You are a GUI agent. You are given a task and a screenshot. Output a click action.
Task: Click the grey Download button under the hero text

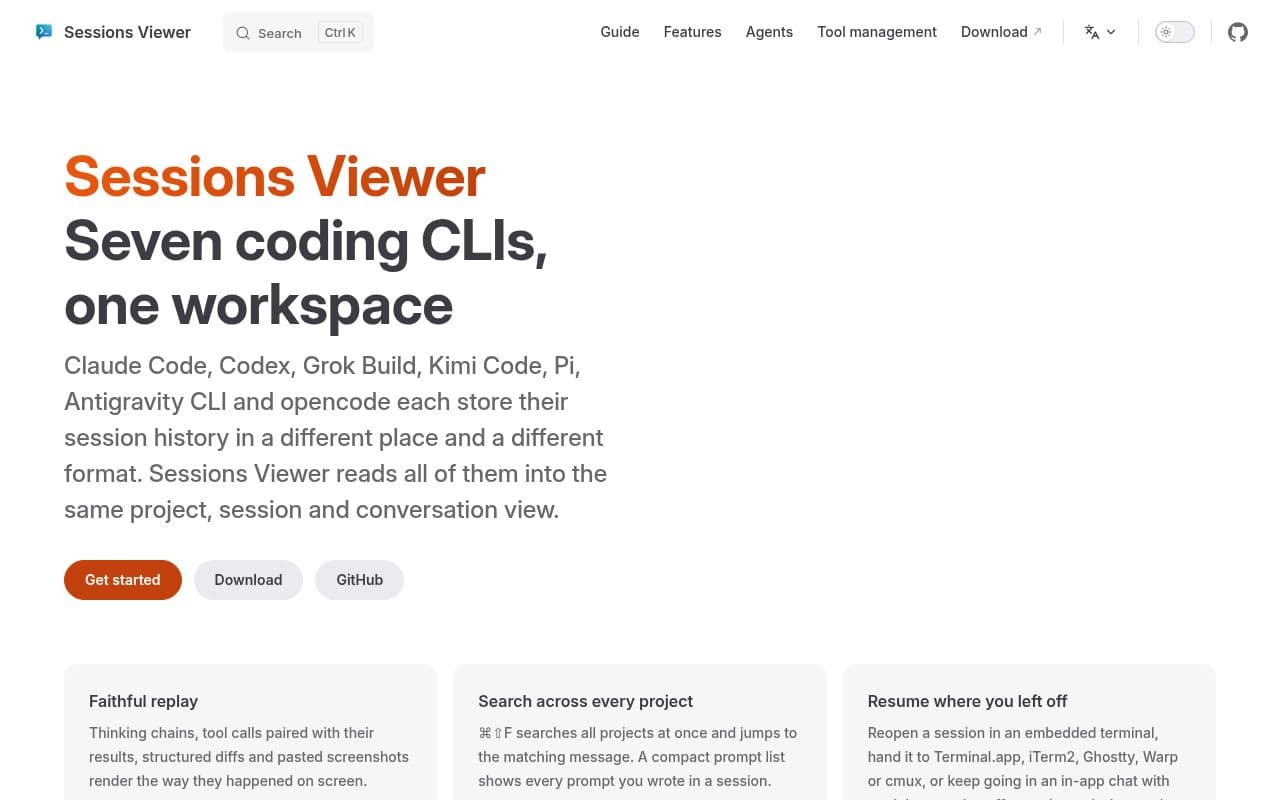point(248,580)
